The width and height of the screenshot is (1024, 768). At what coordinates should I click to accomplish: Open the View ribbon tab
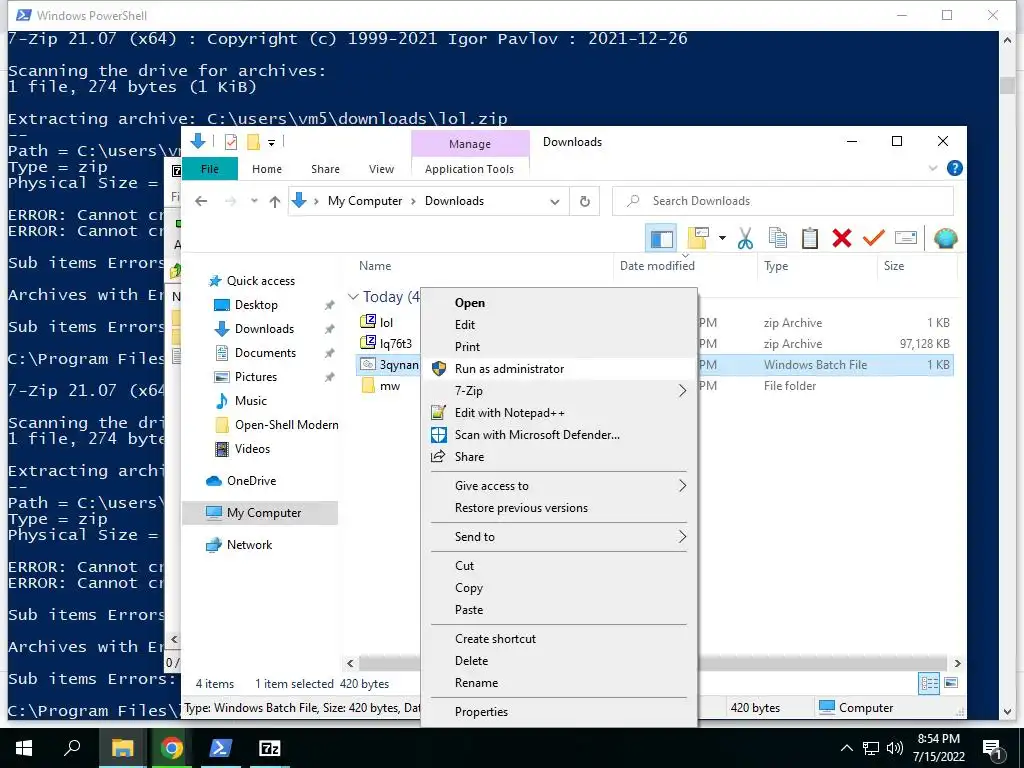click(381, 169)
